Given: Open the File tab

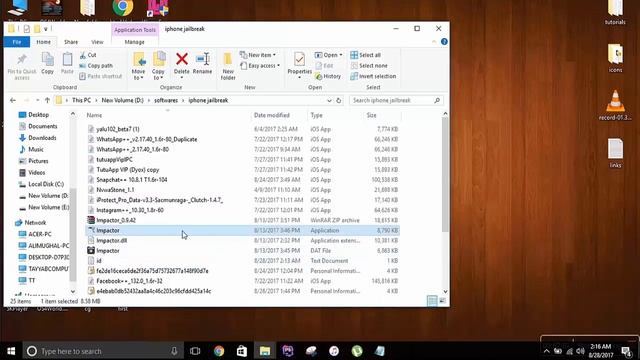Looking at the screenshot, I should [17, 42].
